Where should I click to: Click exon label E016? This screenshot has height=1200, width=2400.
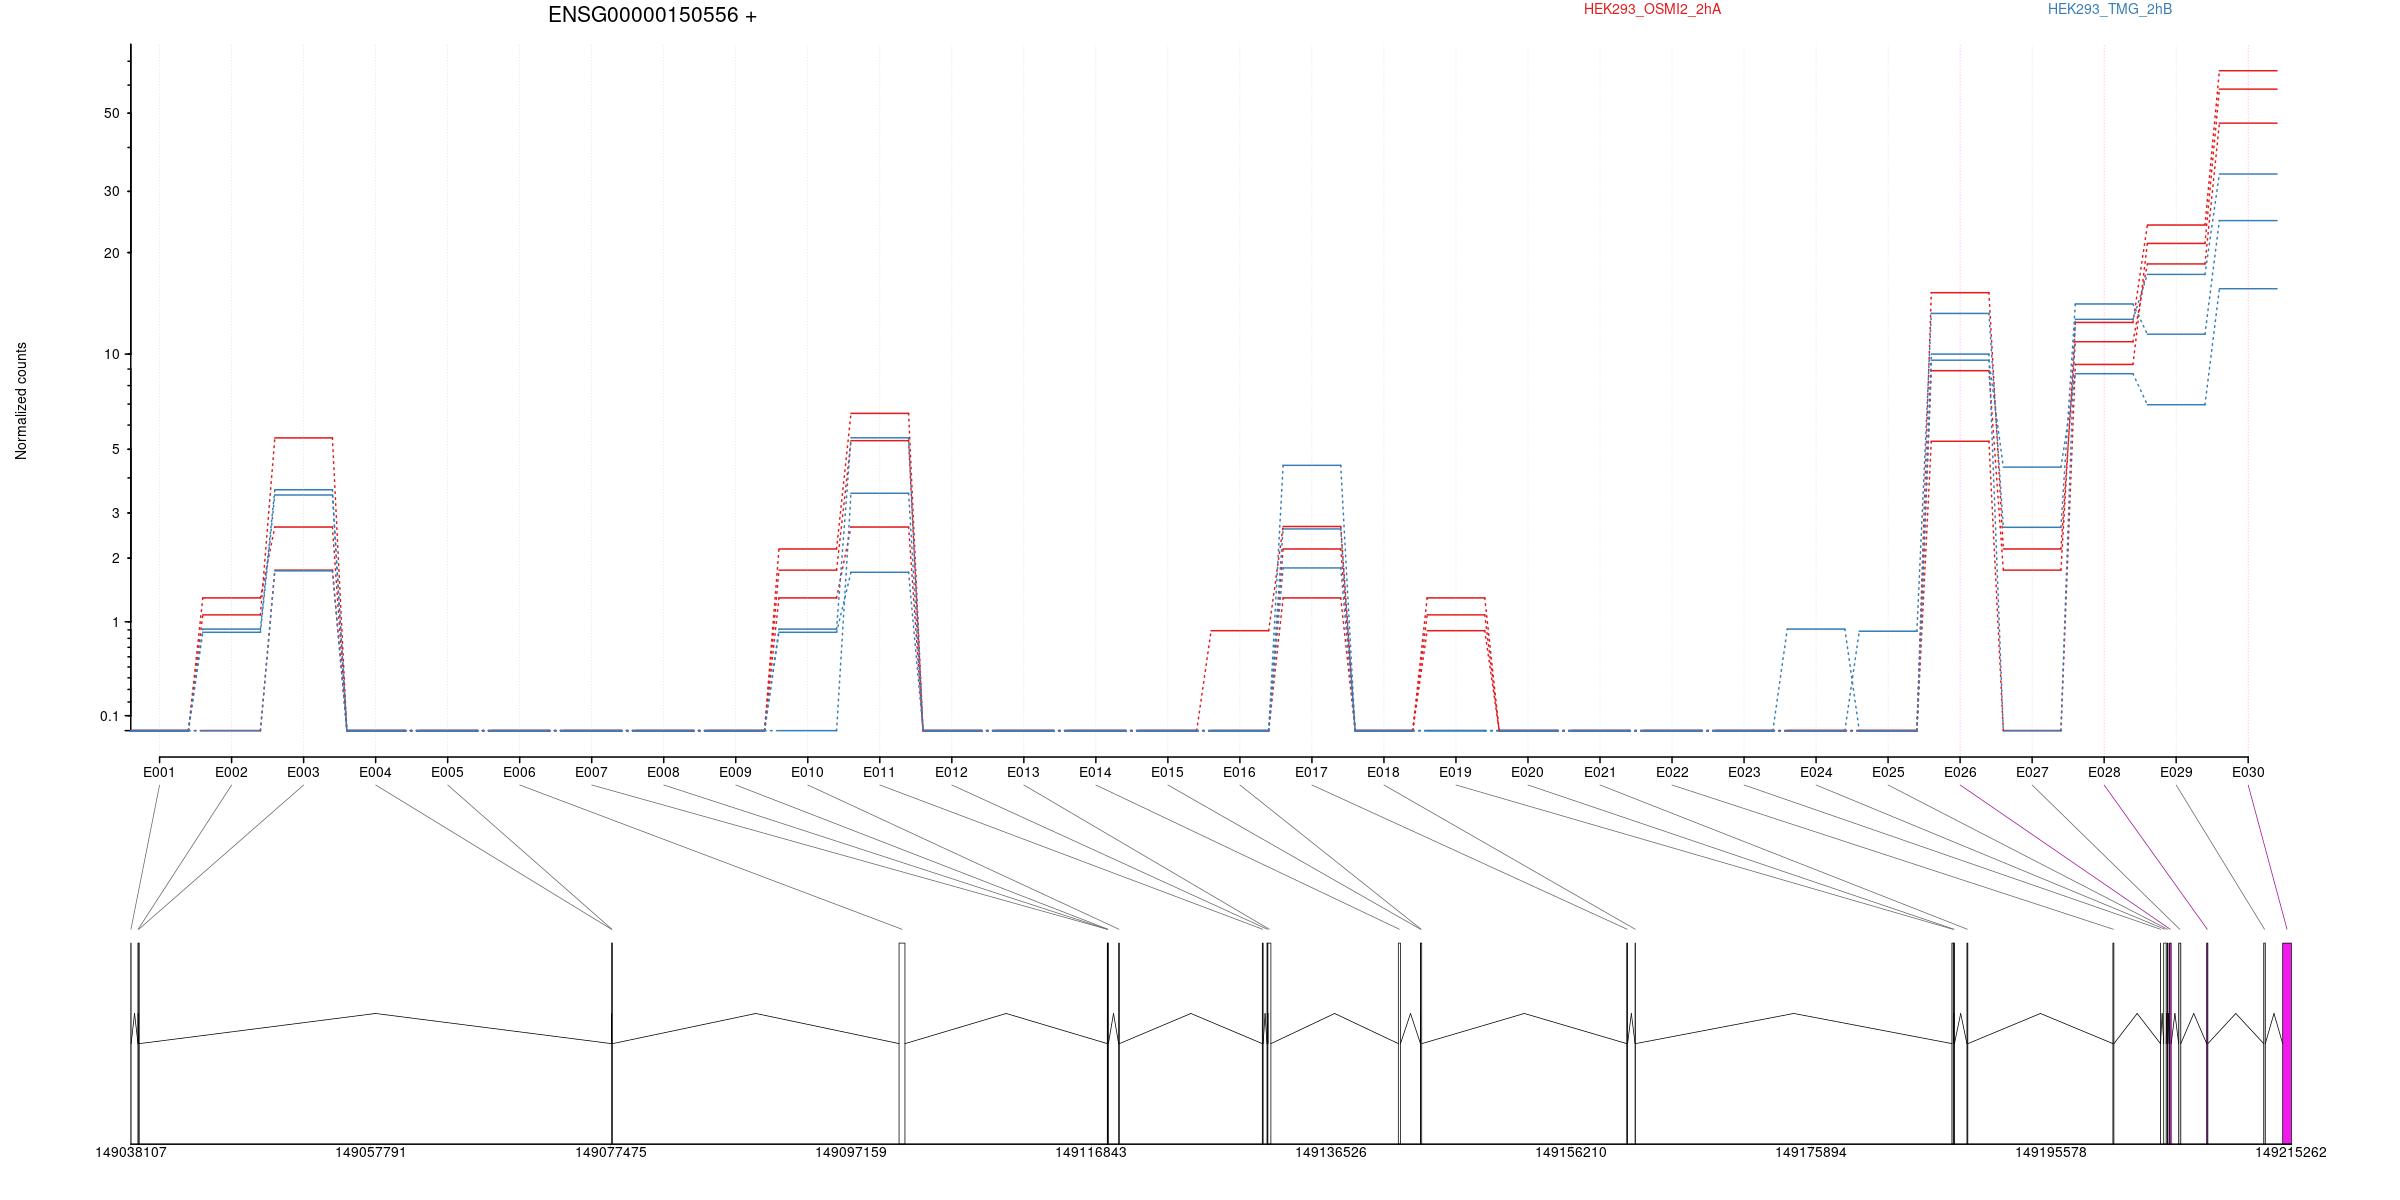1239,772
